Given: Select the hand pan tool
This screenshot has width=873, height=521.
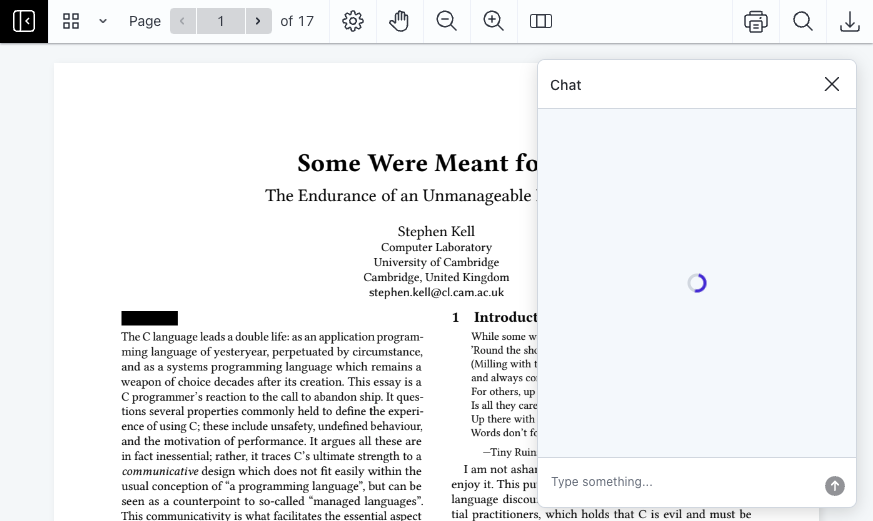Looking at the screenshot, I should pyautogui.click(x=399, y=21).
